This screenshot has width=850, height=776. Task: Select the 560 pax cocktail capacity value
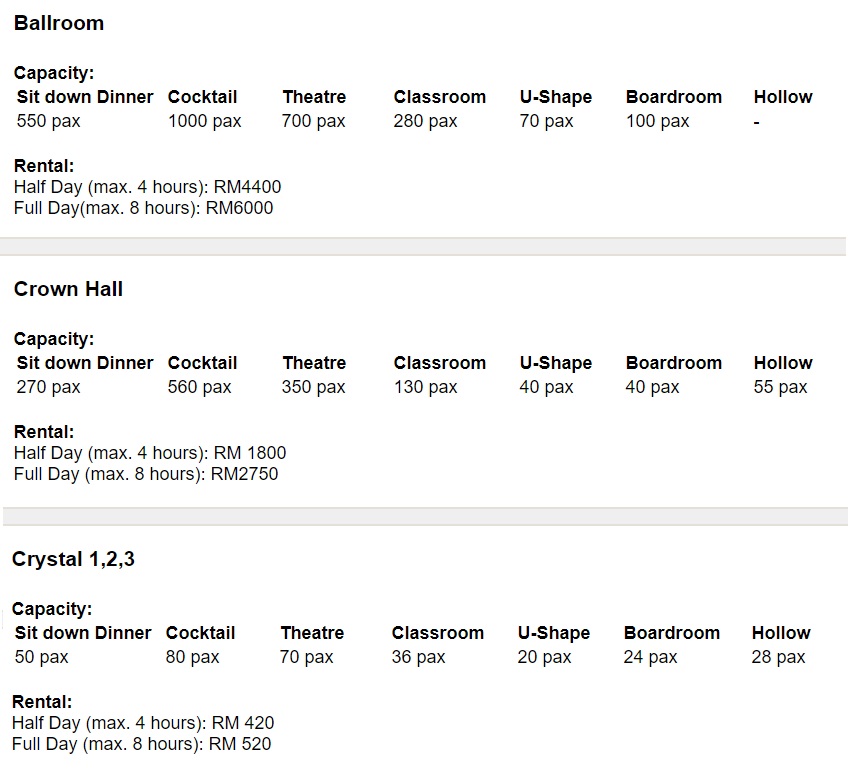coord(200,387)
